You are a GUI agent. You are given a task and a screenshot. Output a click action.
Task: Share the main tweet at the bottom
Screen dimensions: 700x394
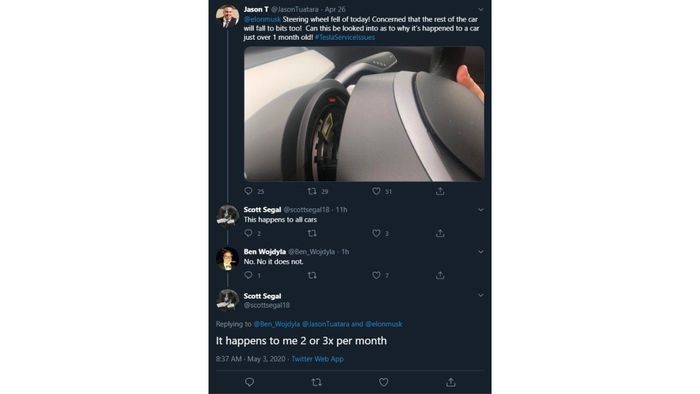point(451,382)
